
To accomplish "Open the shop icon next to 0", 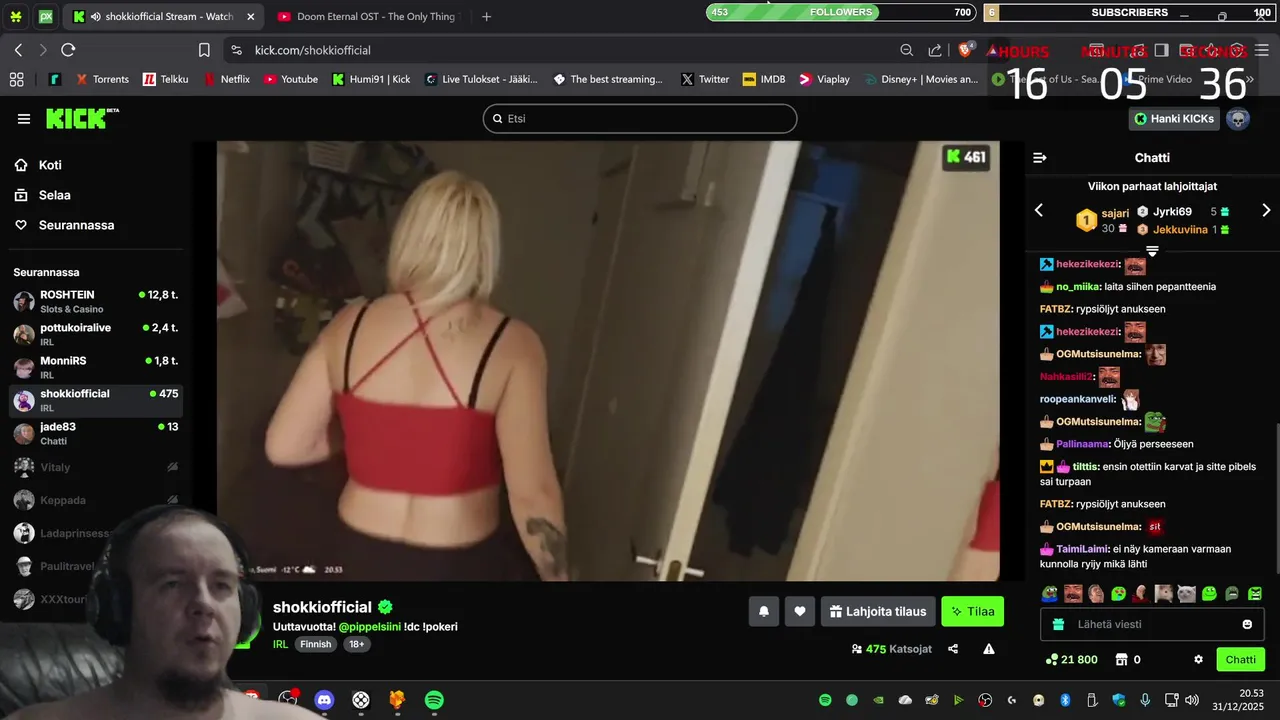I will [1122, 660].
